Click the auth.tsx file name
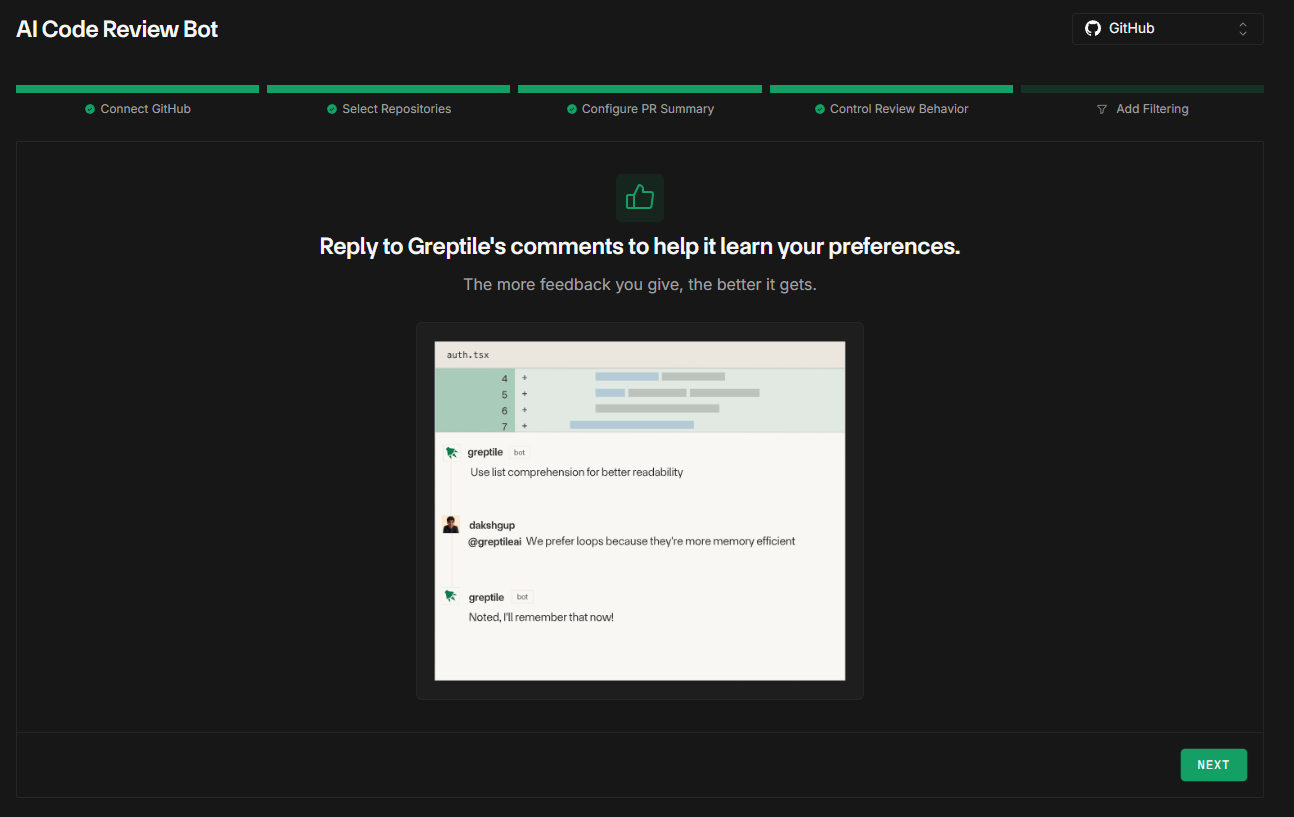Screen dimensions: 1294x817 pos(468,355)
